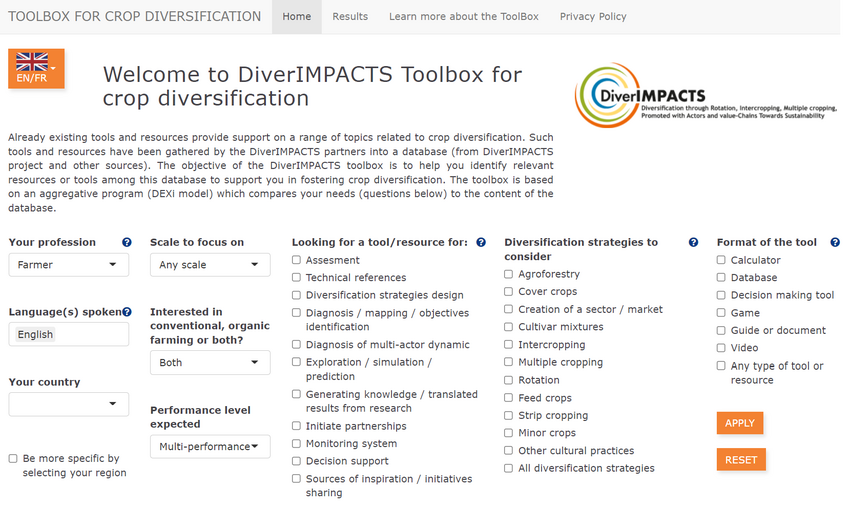Screen dimensions: 850x508
Task: Click the Language(s) spoken input field
Action: [69, 335]
